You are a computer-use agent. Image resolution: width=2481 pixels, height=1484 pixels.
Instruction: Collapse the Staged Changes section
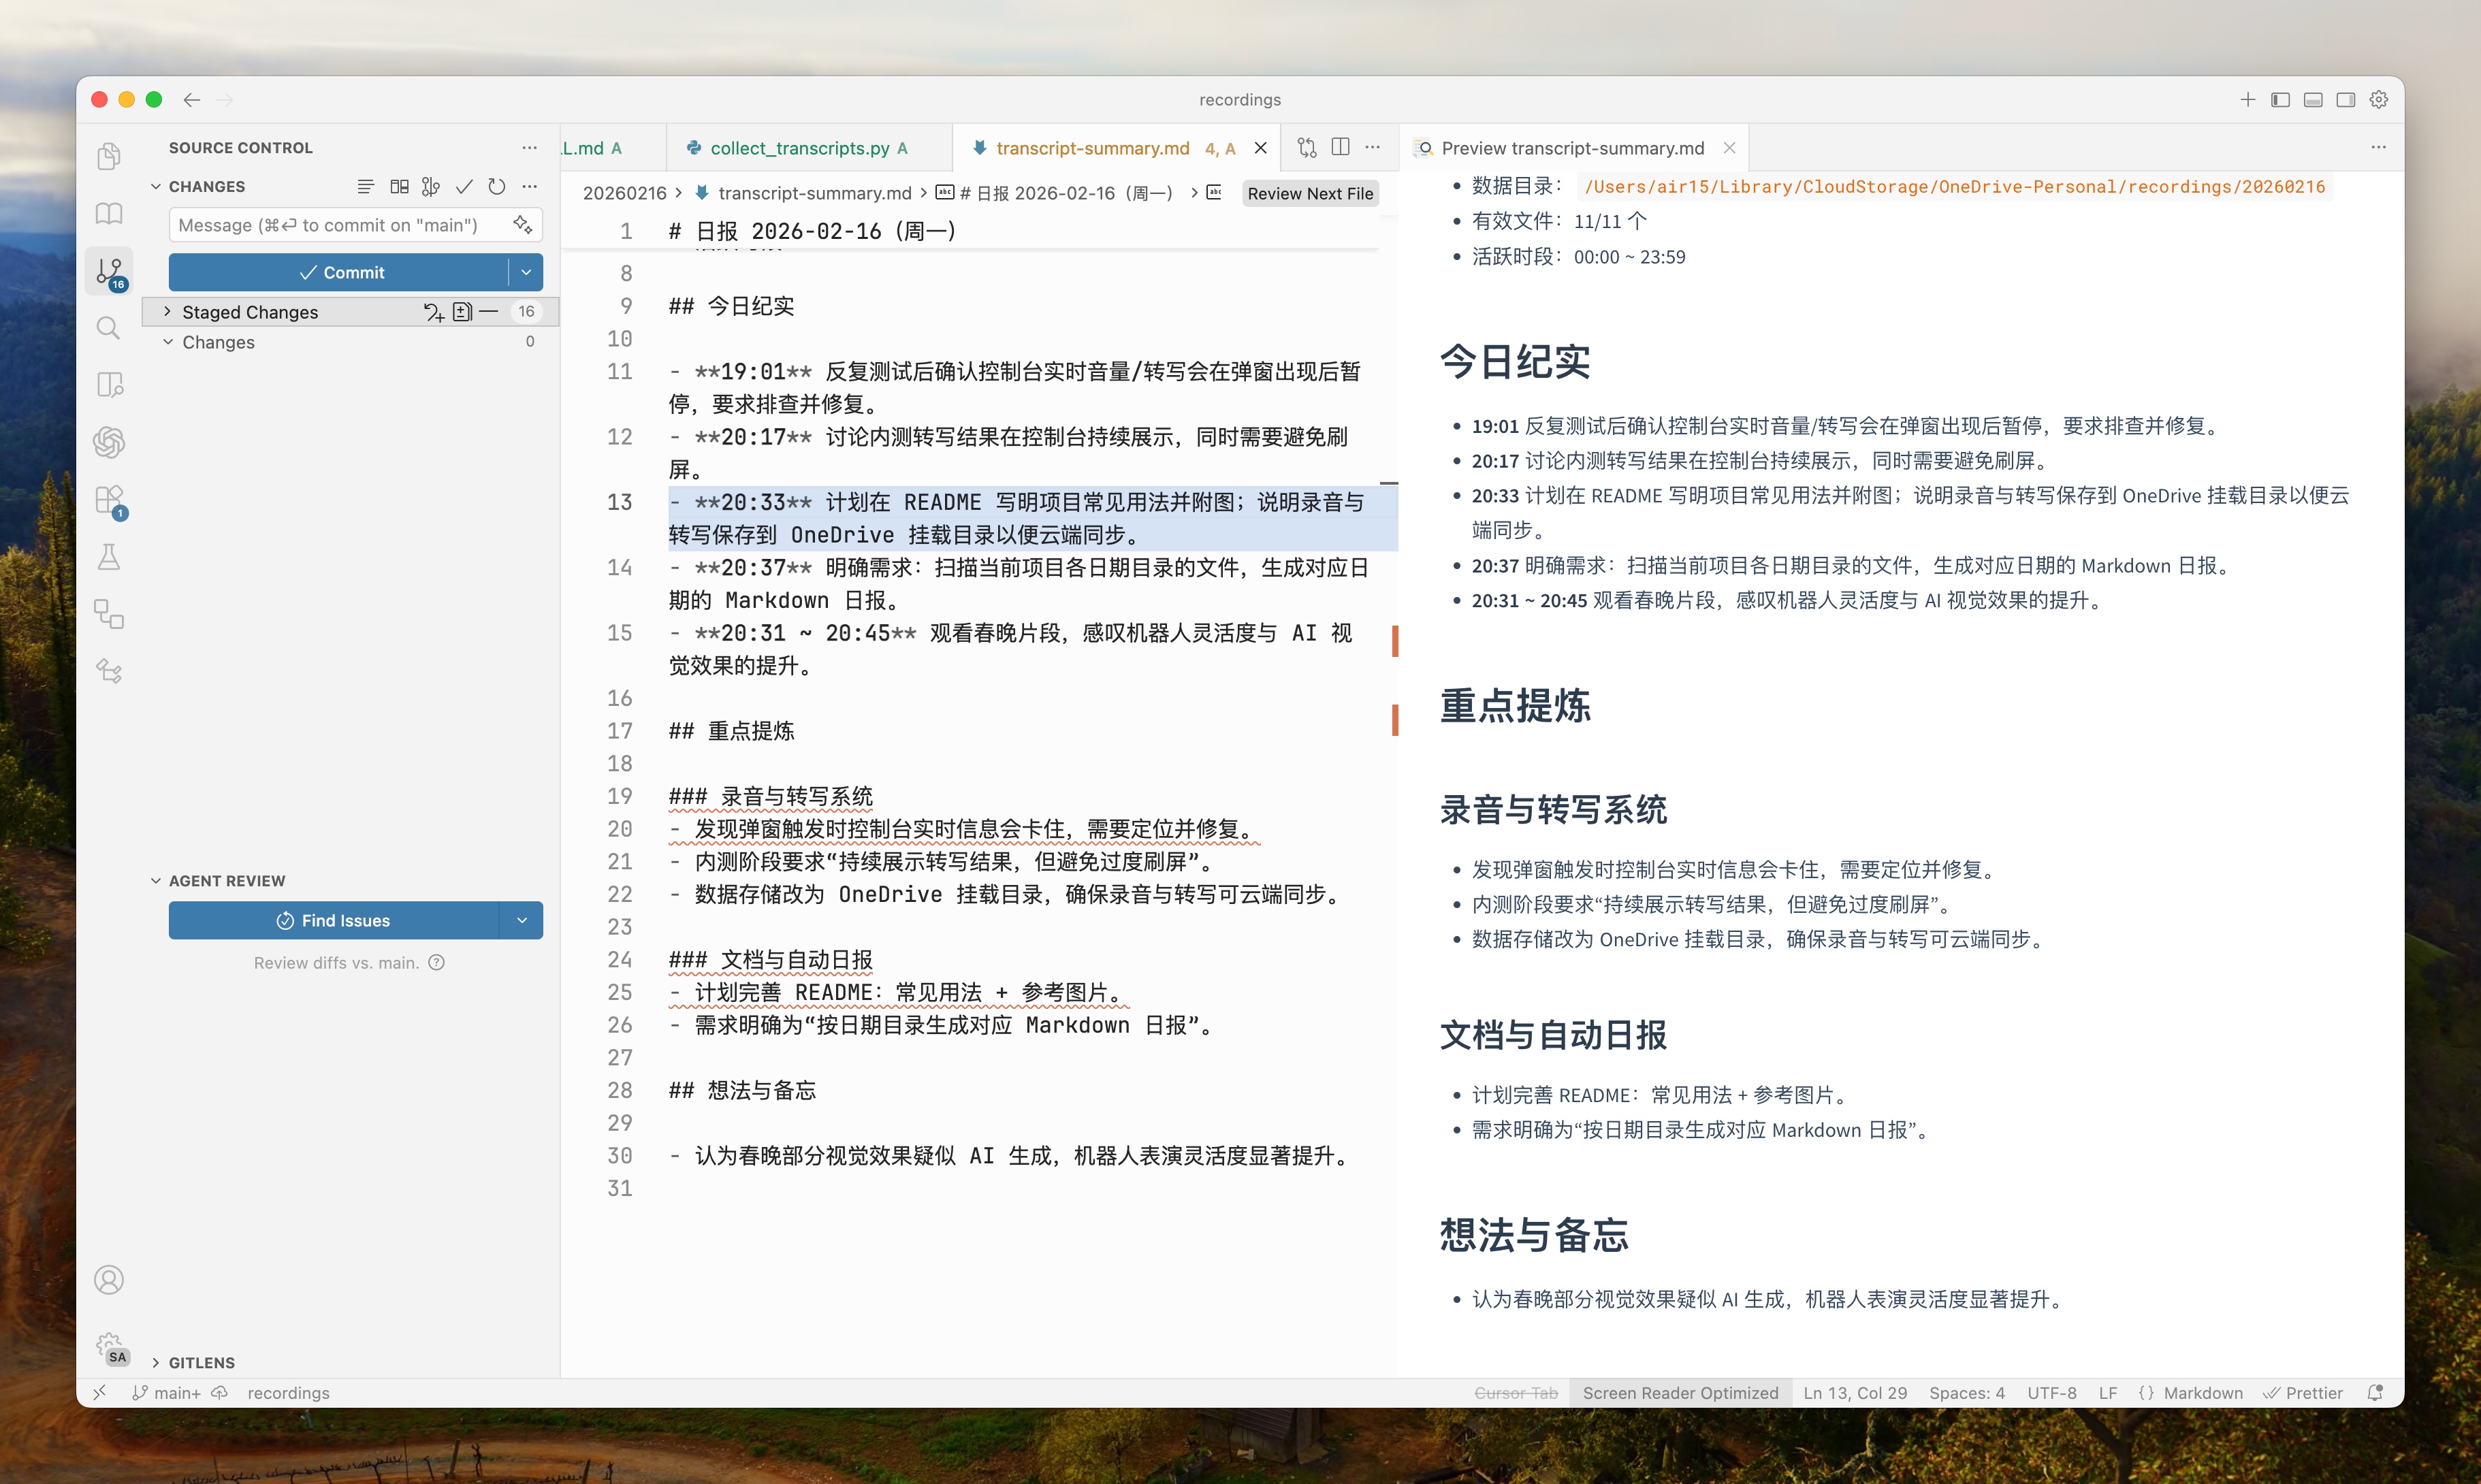click(x=168, y=311)
